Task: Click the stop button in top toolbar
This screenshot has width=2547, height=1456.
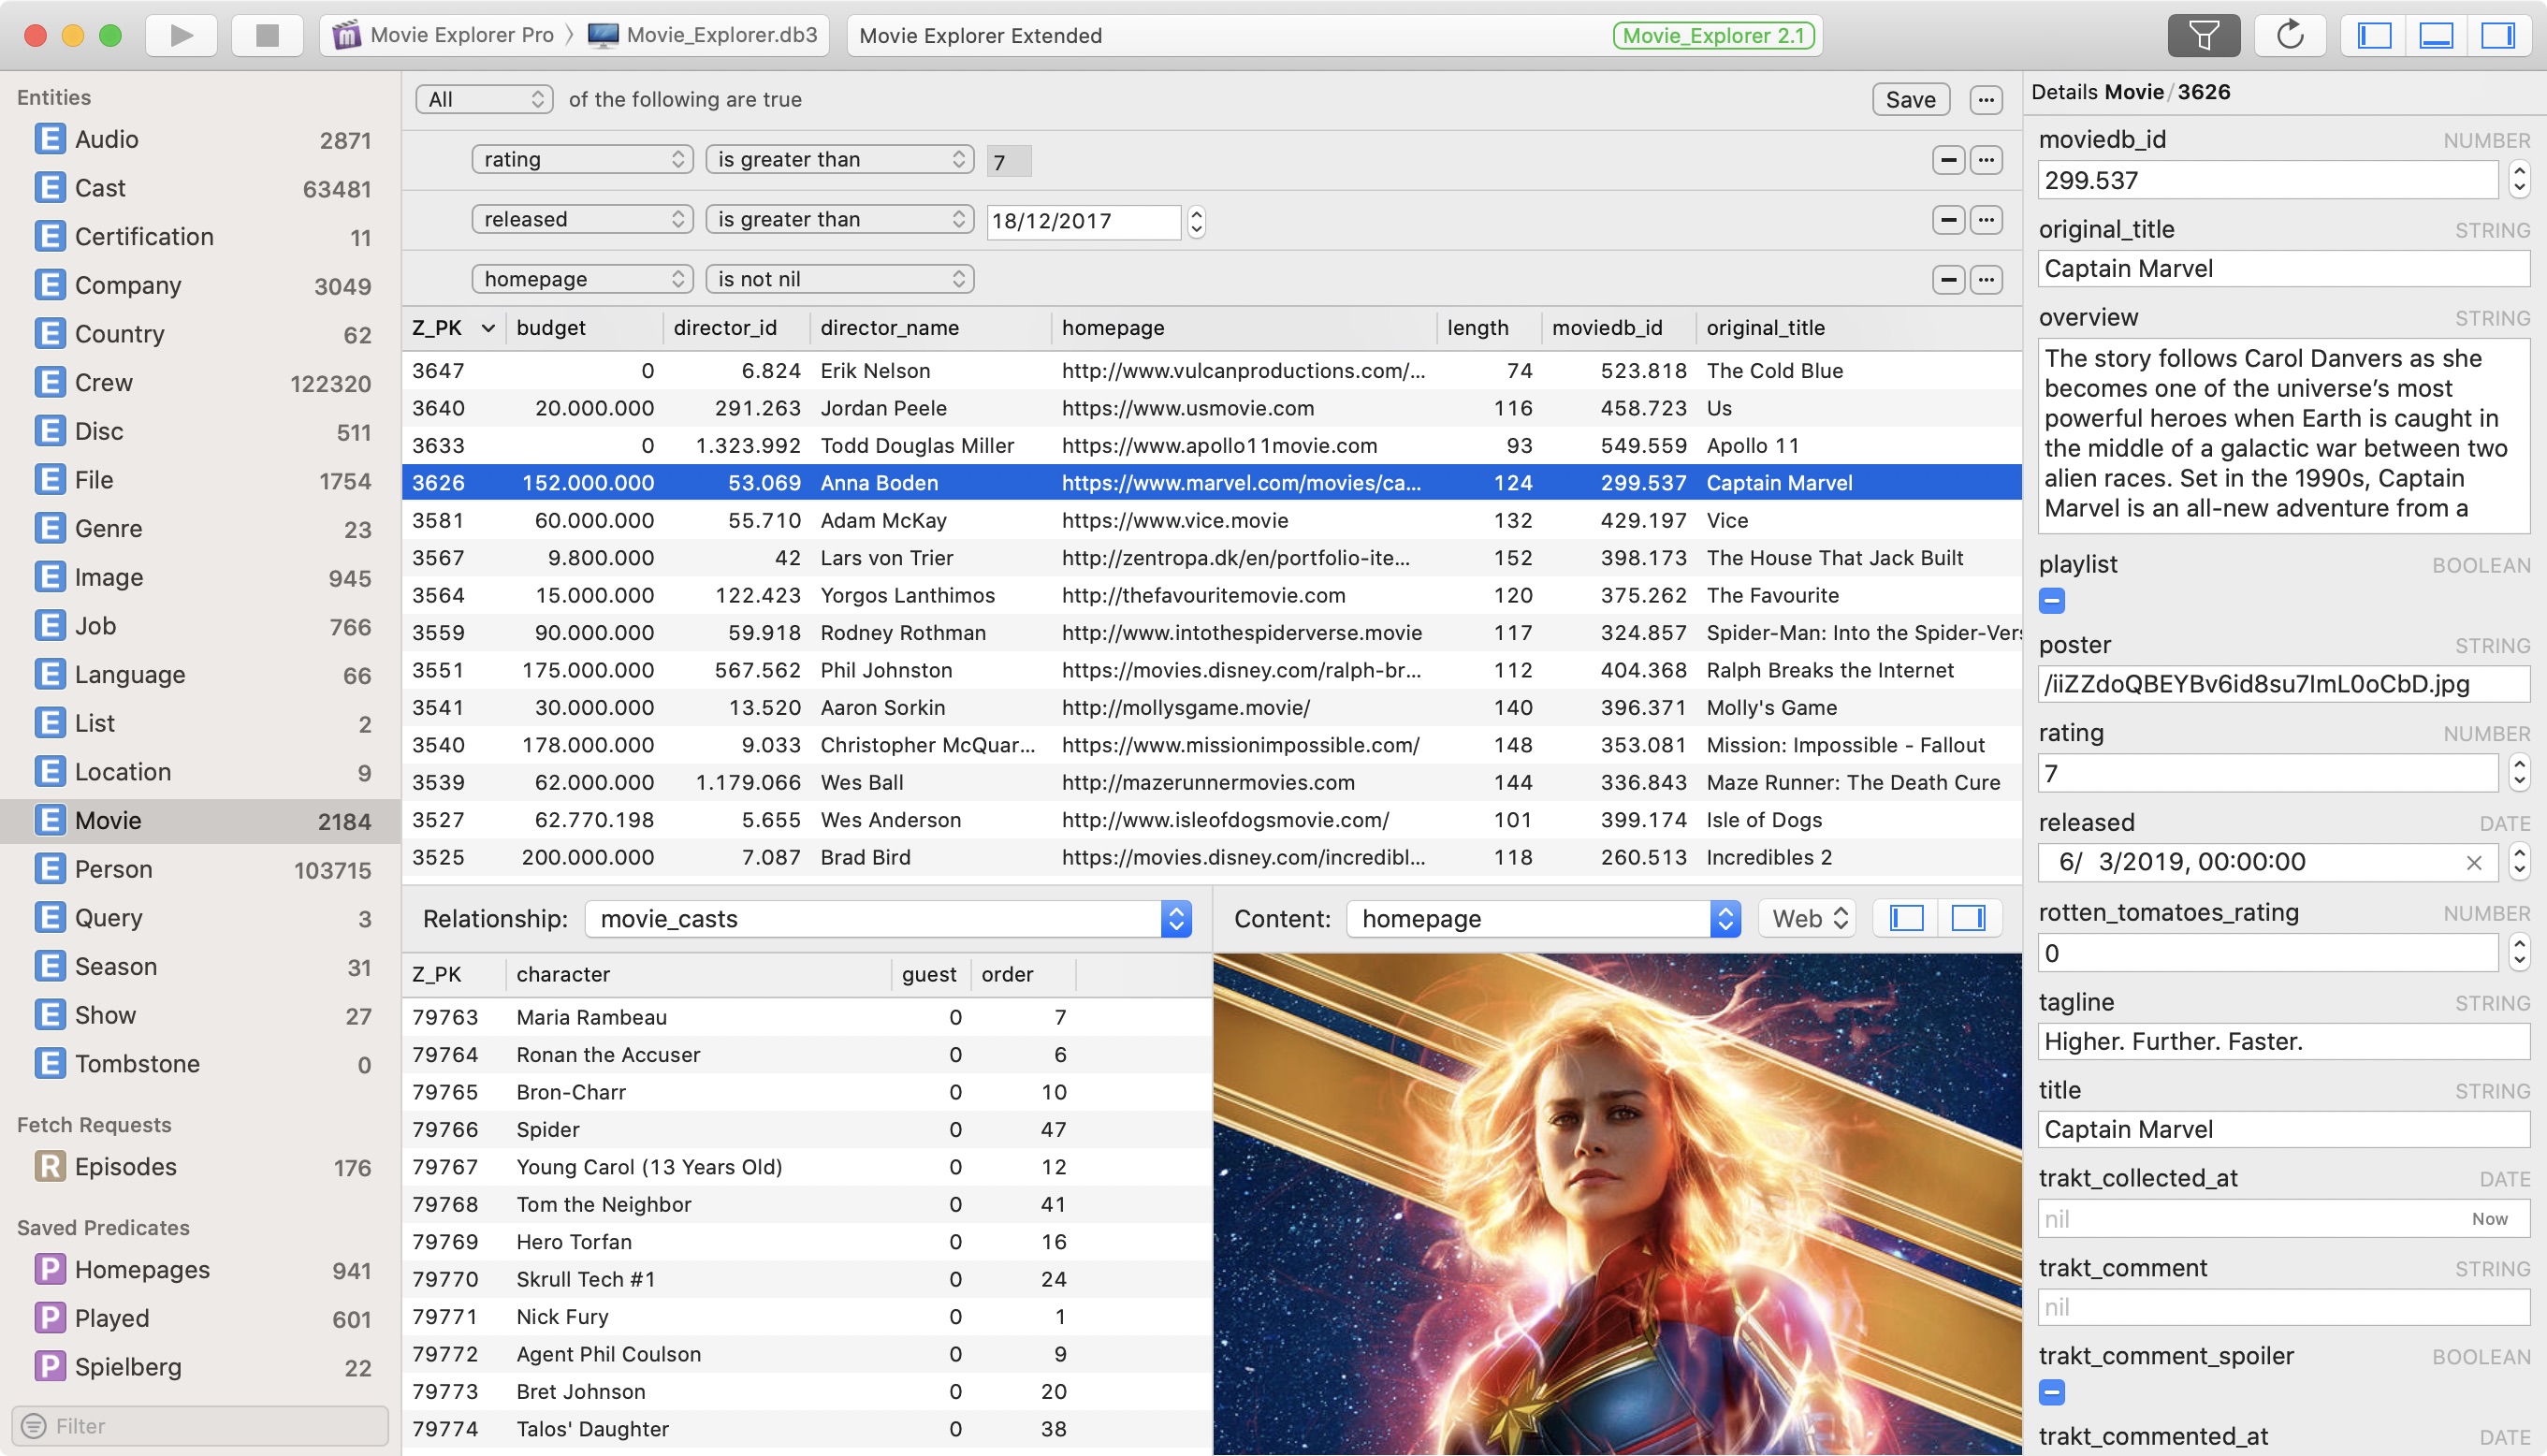Action: coord(264,34)
